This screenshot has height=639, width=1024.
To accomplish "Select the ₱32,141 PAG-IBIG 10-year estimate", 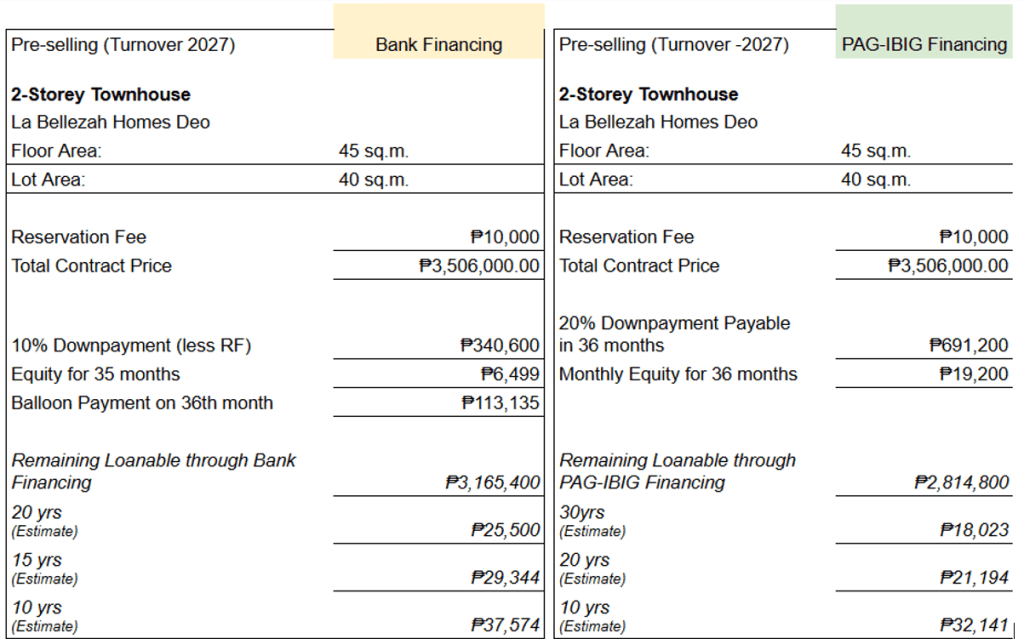I will pos(974,625).
